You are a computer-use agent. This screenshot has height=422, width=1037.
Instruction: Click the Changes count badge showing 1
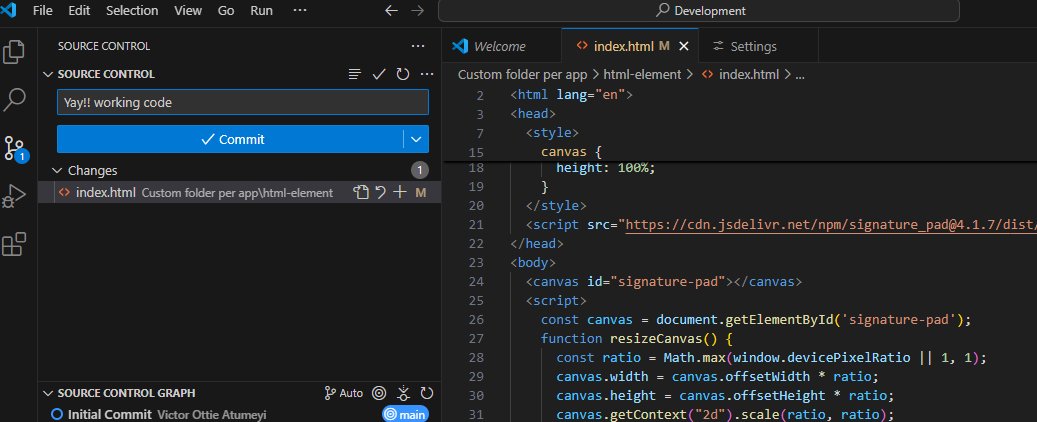[419, 171]
